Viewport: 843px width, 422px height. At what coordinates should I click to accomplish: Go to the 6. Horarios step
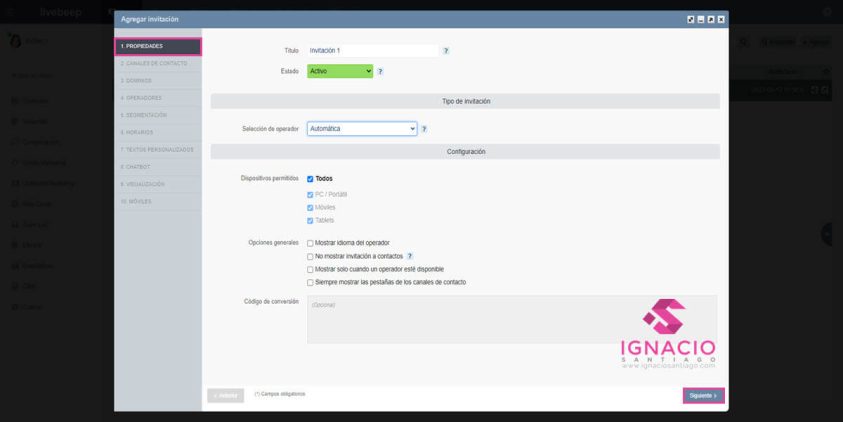click(x=158, y=132)
